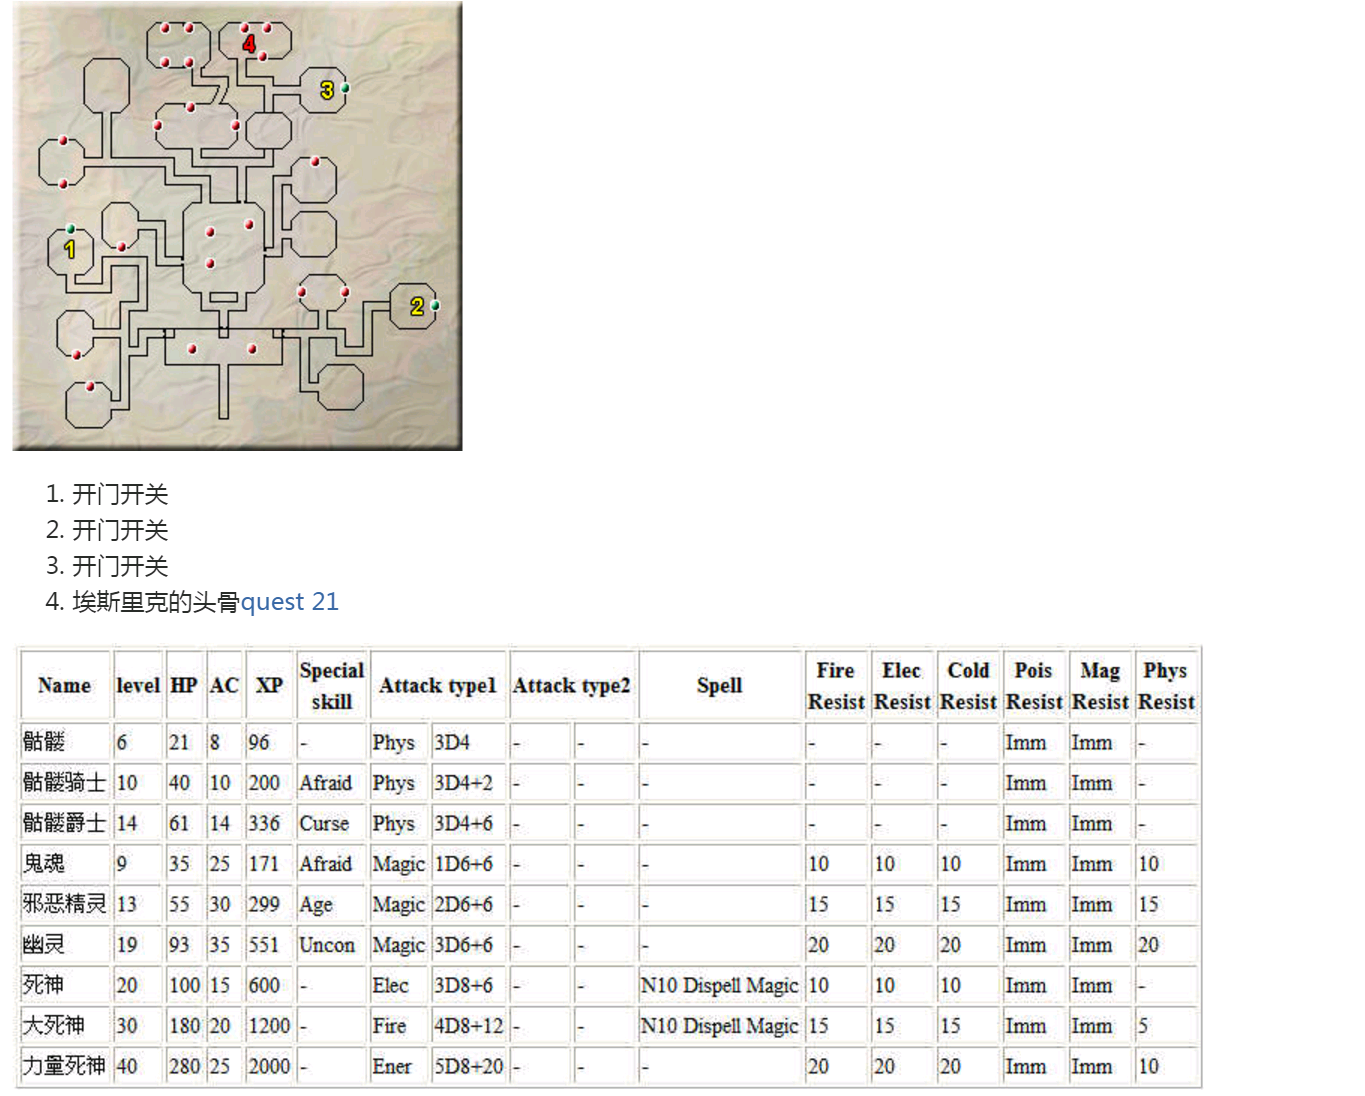This screenshot has height=1096, width=1365.
Task: Click the 3D6+6 attack value
Action: [x=468, y=944]
